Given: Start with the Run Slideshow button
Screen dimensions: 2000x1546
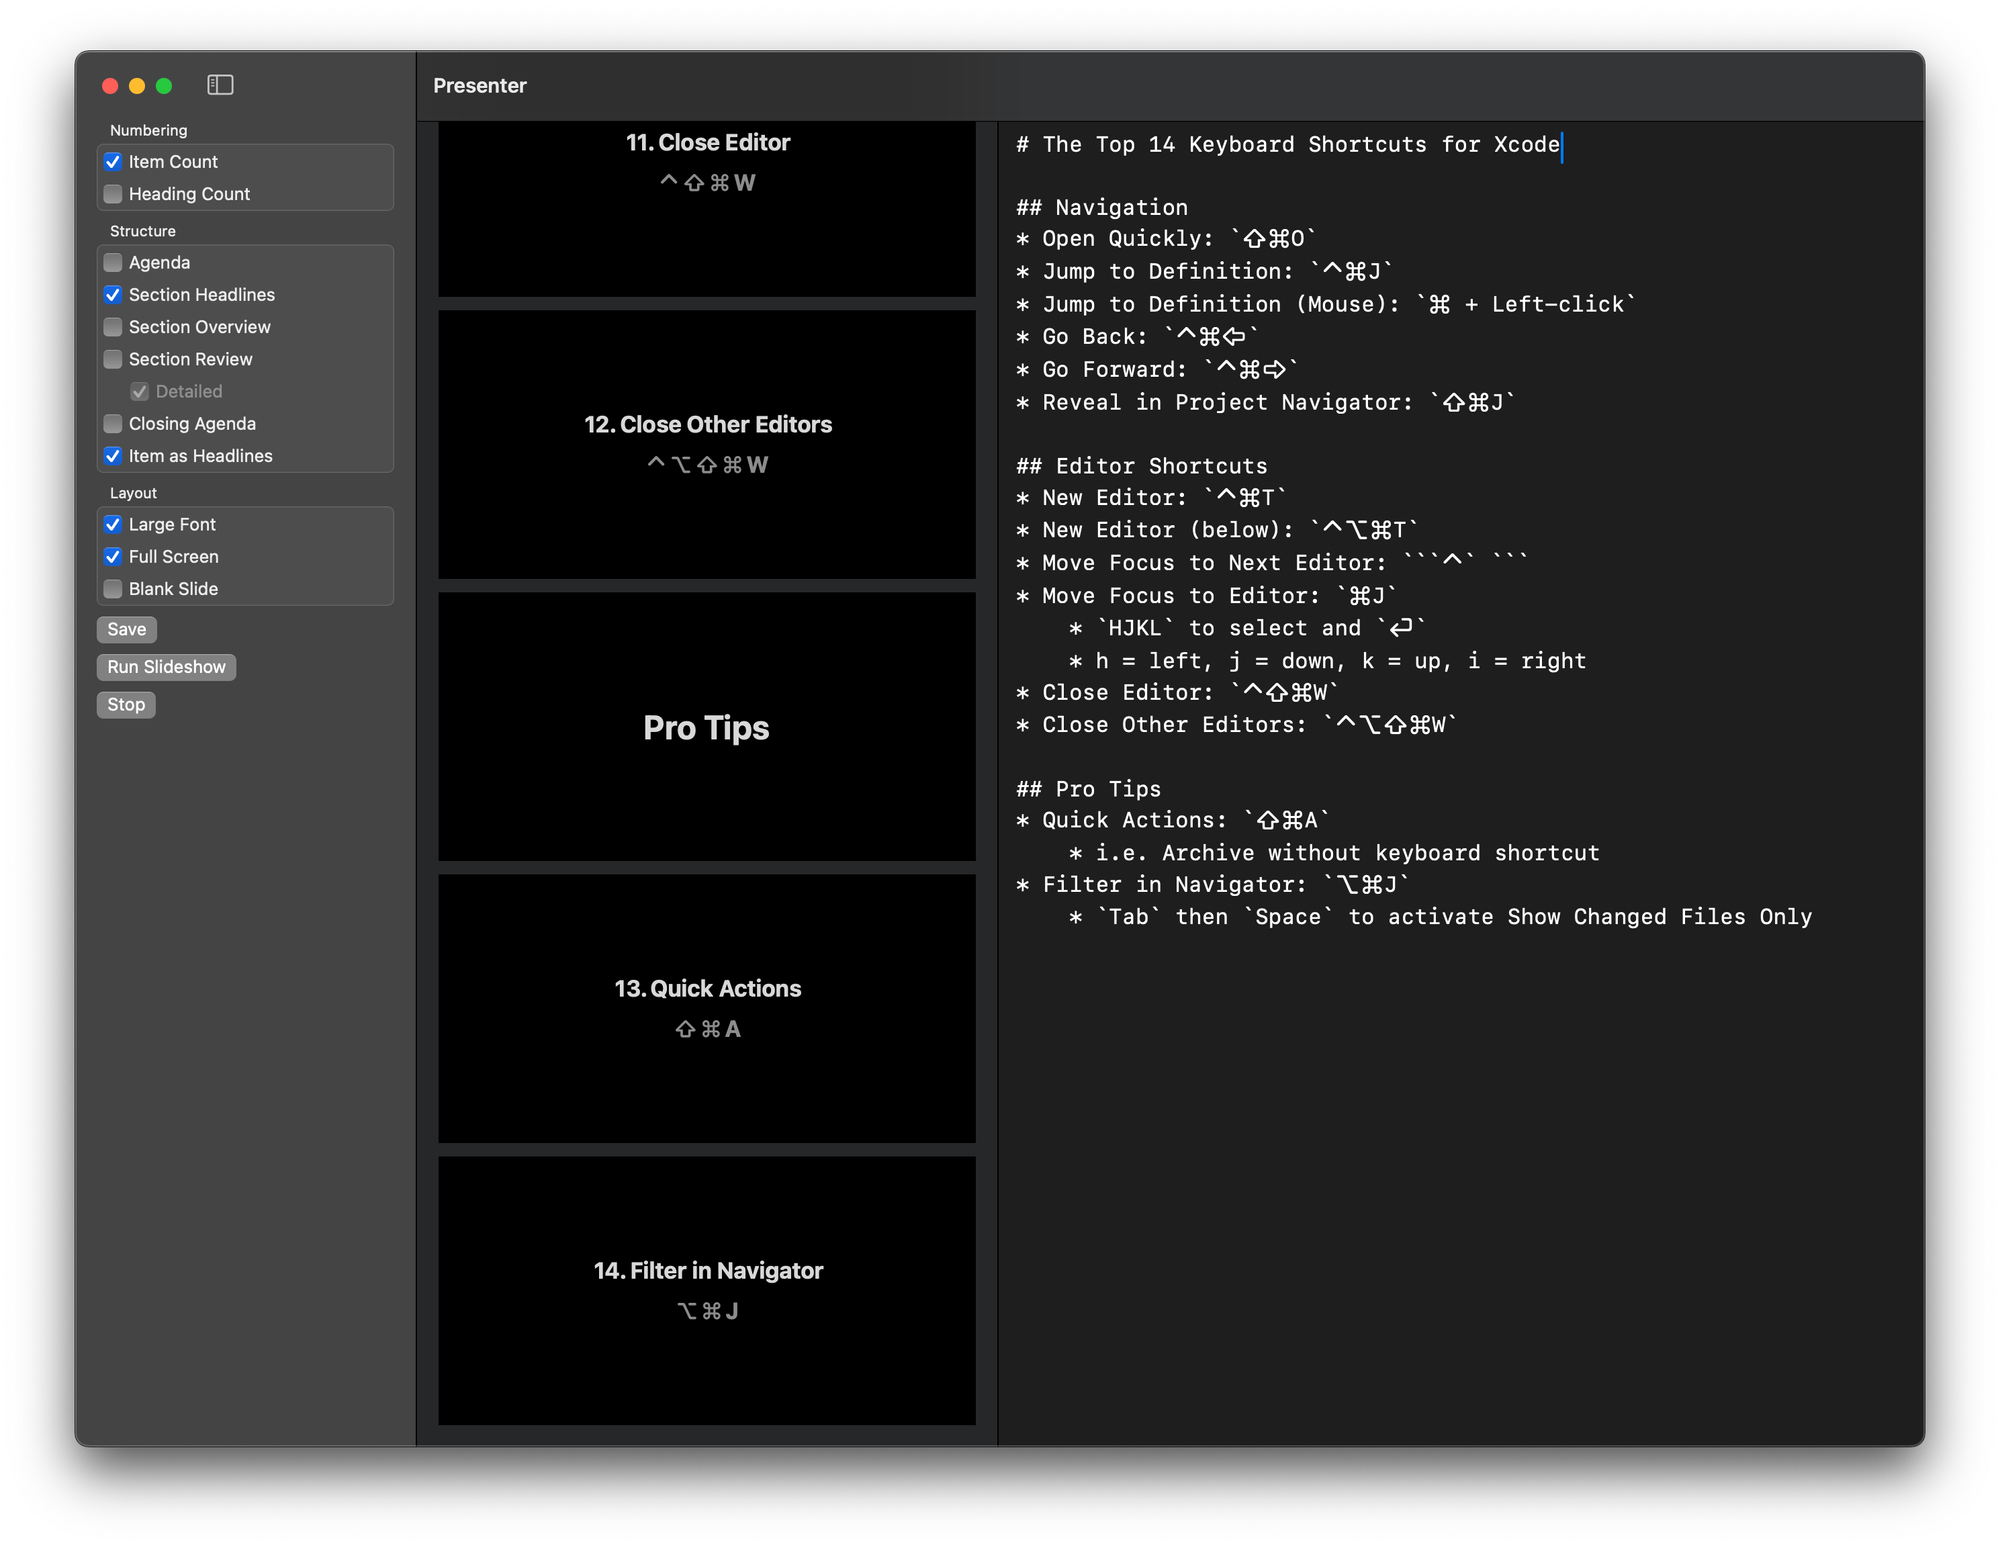Looking at the screenshot, I should point(166,667).
